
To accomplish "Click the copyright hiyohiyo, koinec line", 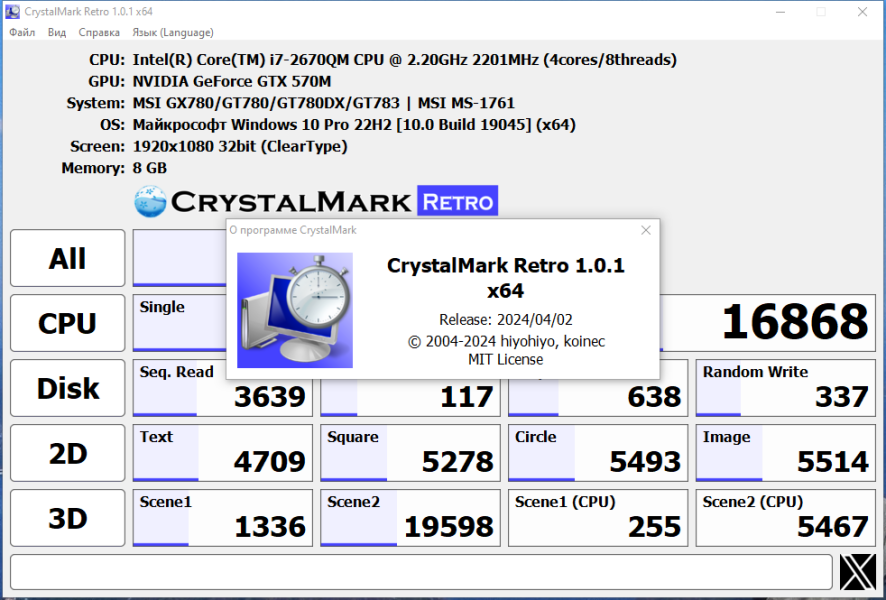I will click(506, 341).
